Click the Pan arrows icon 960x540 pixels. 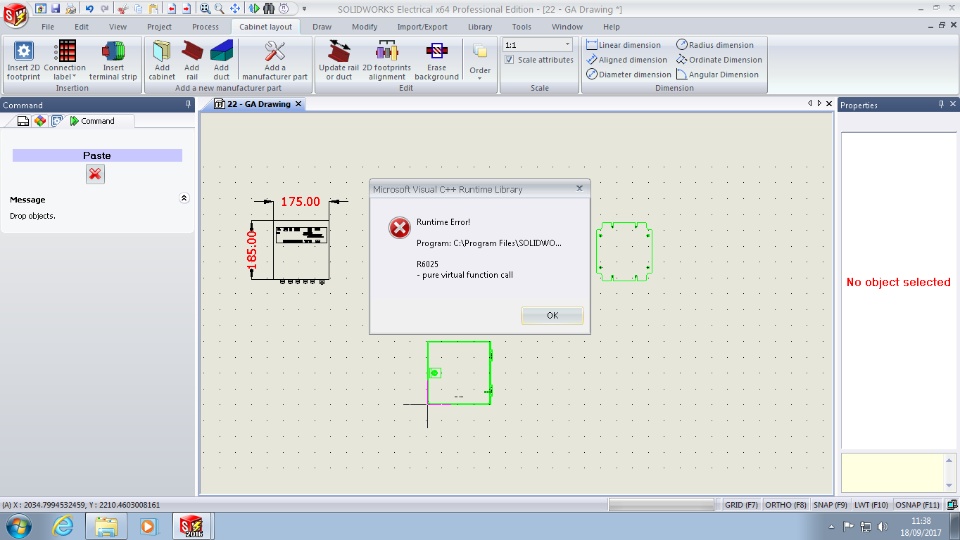[x=235, y=9]
